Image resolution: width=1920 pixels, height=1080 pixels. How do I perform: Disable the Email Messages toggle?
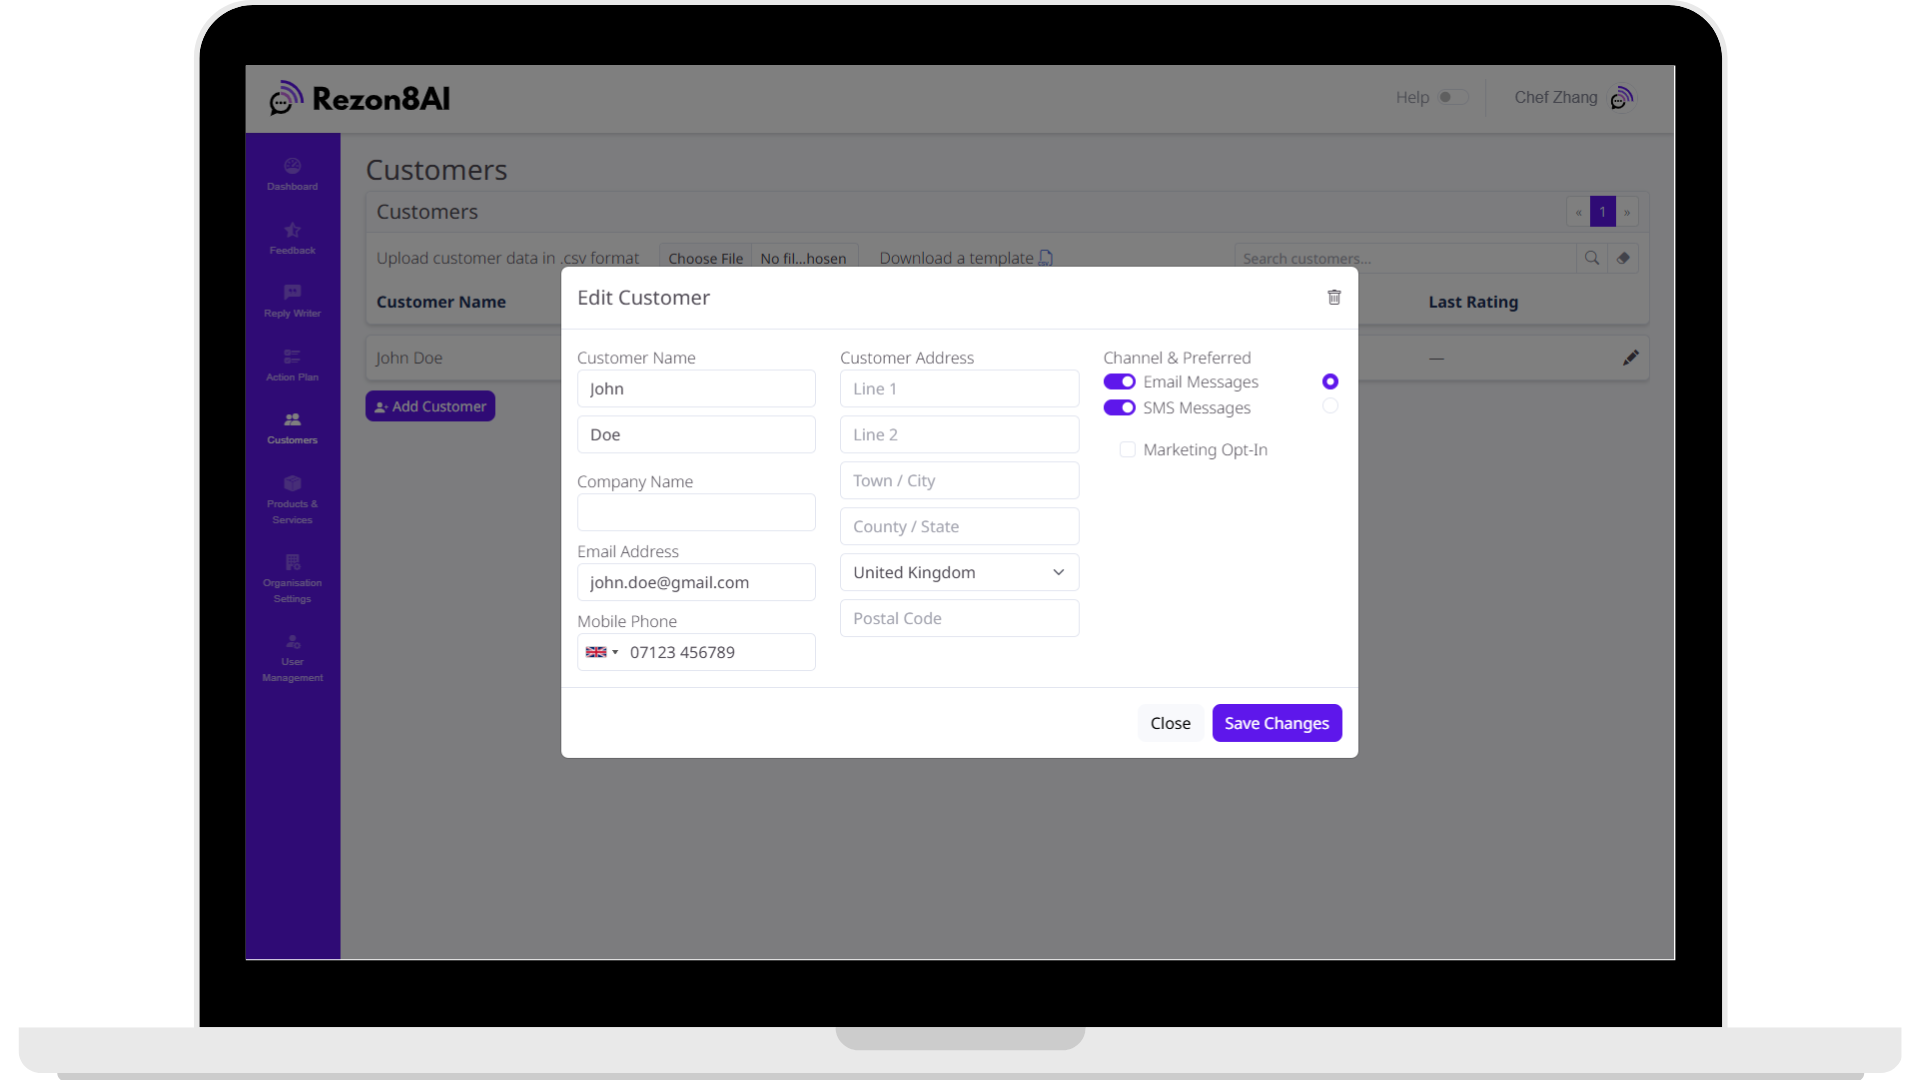(1119, 382)
